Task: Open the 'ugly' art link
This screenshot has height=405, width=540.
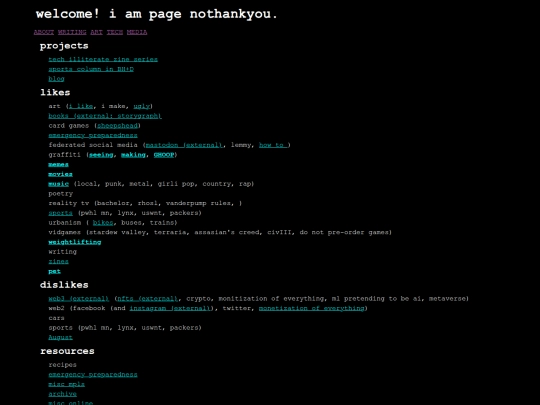Action: click(142, 106)
